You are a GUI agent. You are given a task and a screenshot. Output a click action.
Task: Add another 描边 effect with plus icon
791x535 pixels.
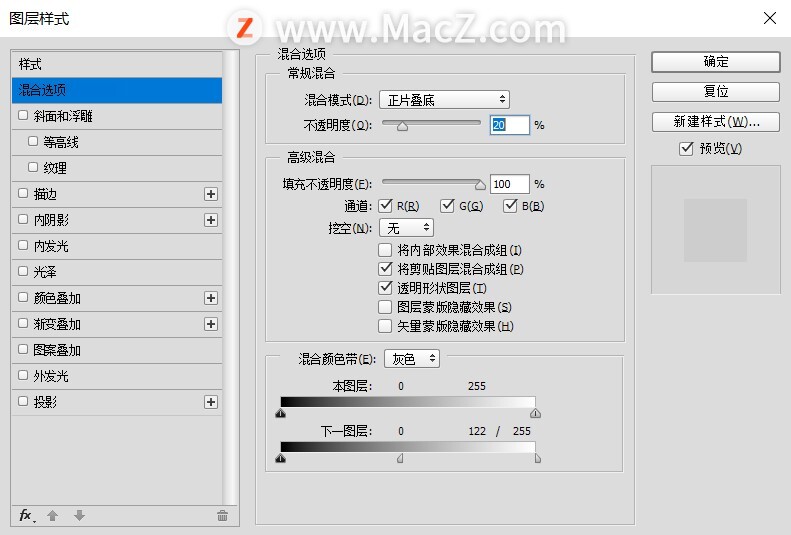coord(211,194)
